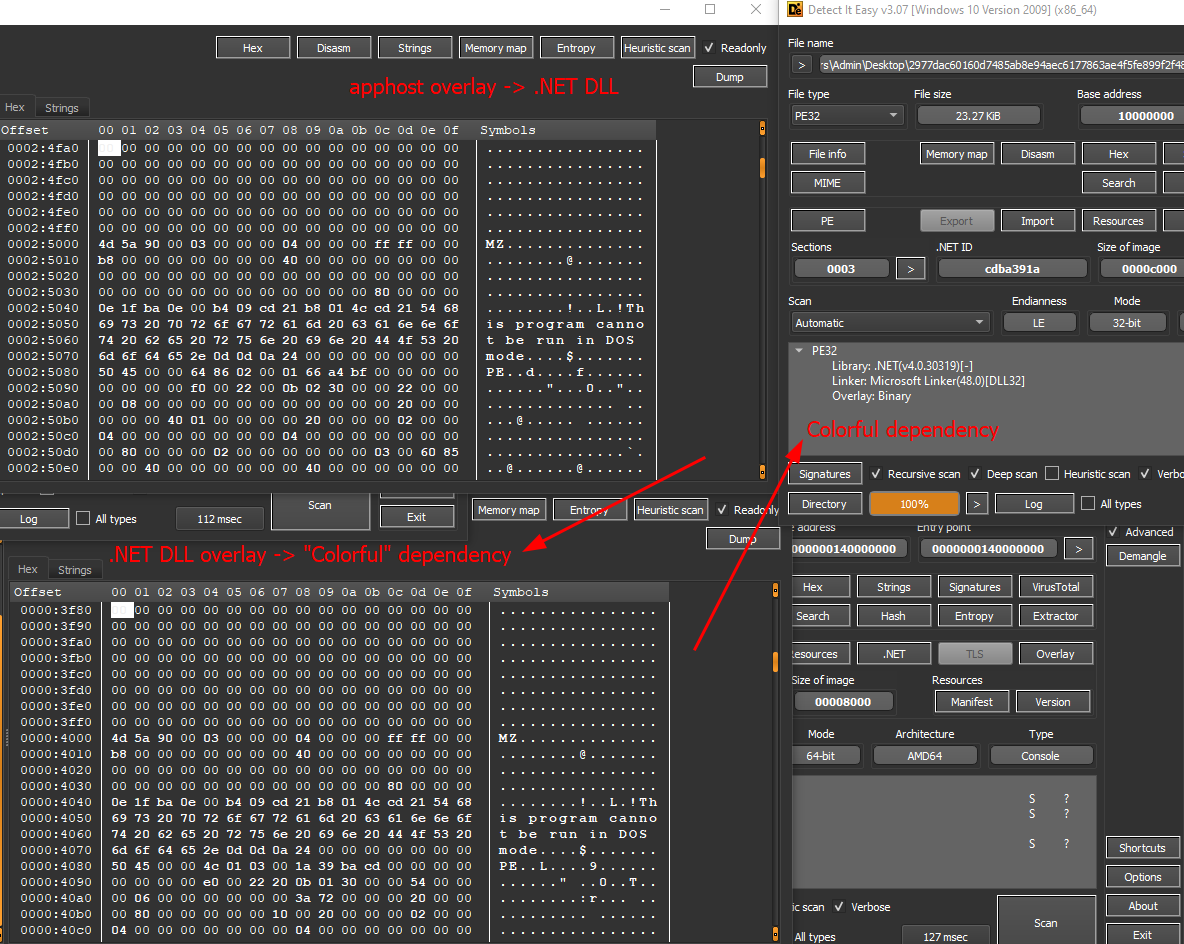This screenshot has width=1184, height=944.
Task: Click Overlay button right of TLS
Action: coord(1056,654)
